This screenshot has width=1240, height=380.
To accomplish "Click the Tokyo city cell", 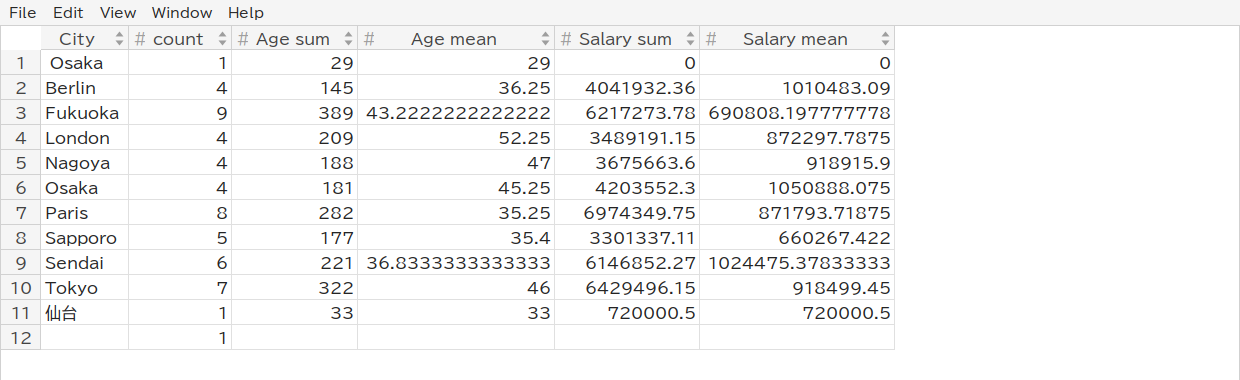I will click(x=85, y=288).
